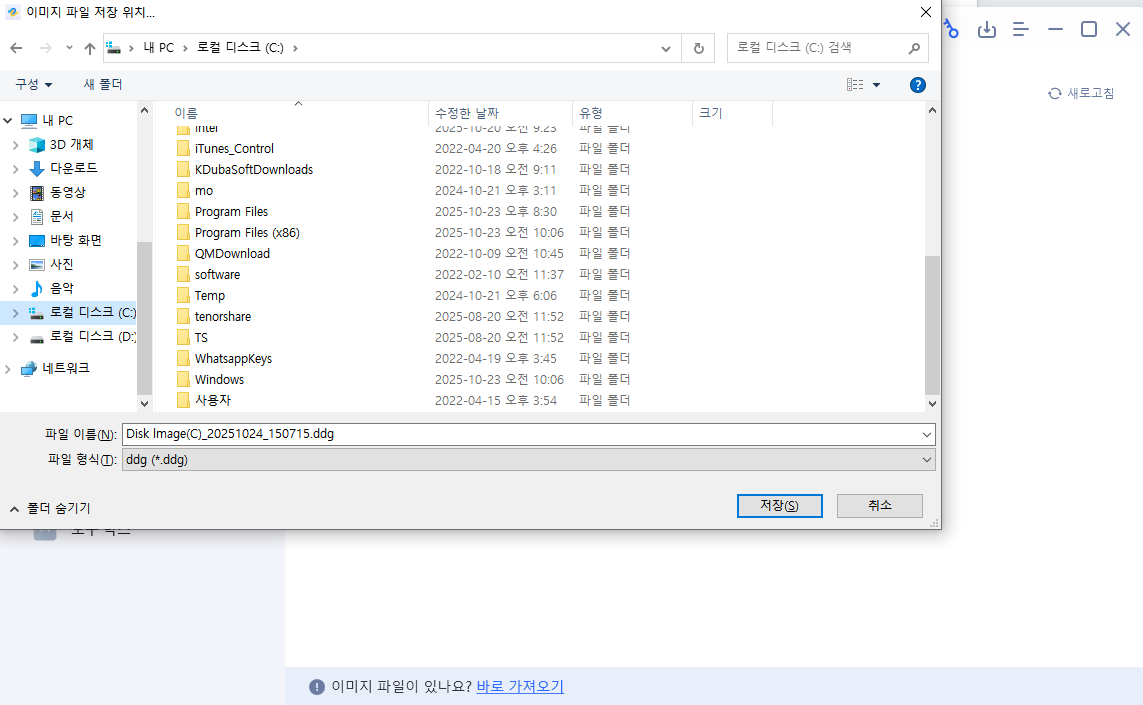
Task: Click the blue key registration icon
Action: 950,30
